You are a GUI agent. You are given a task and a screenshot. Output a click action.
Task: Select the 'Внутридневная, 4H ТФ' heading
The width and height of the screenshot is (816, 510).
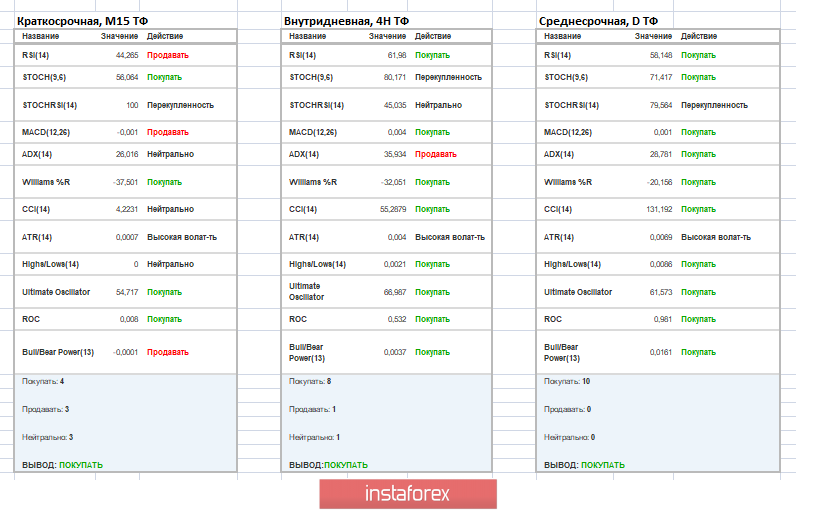pos(347,21)
